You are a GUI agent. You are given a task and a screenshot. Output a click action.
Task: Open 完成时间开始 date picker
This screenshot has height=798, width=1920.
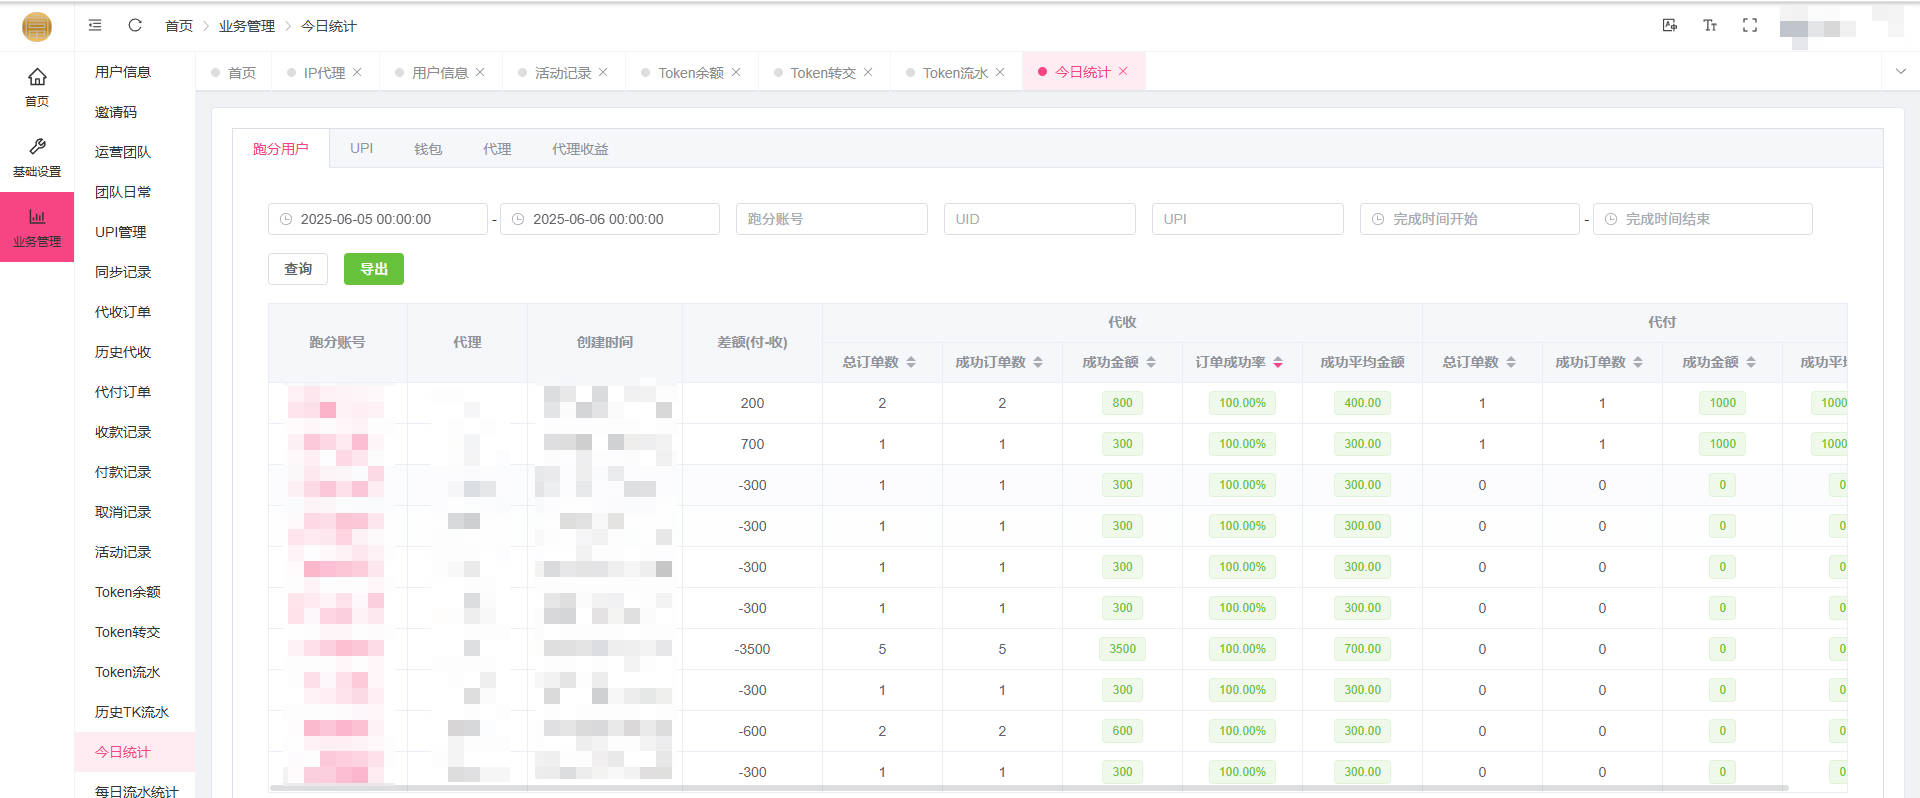tap(1469, 219)
